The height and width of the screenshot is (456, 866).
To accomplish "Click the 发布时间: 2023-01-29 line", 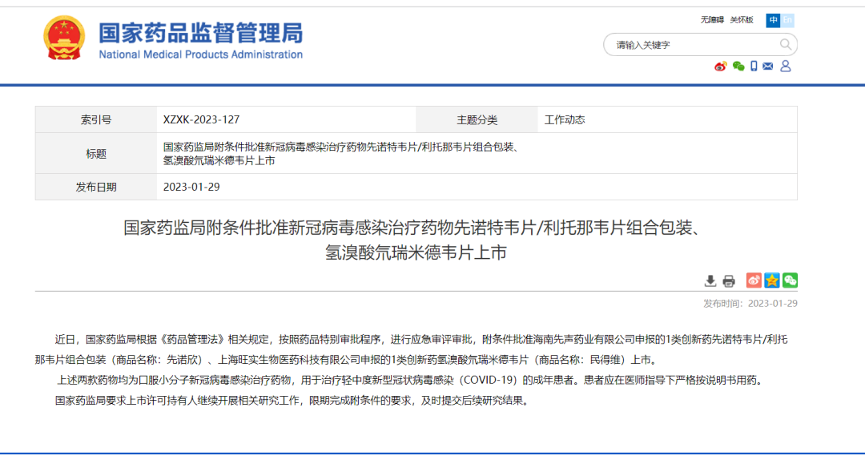I will 750,304.
